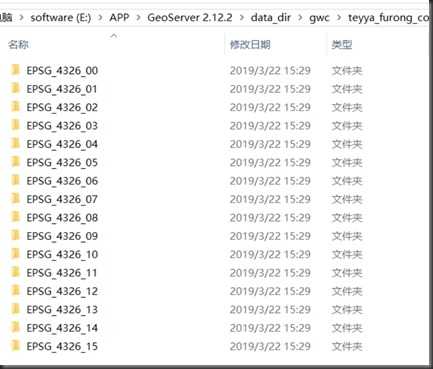Click folder icon of EPSG_4326_02

pos(15,107)
